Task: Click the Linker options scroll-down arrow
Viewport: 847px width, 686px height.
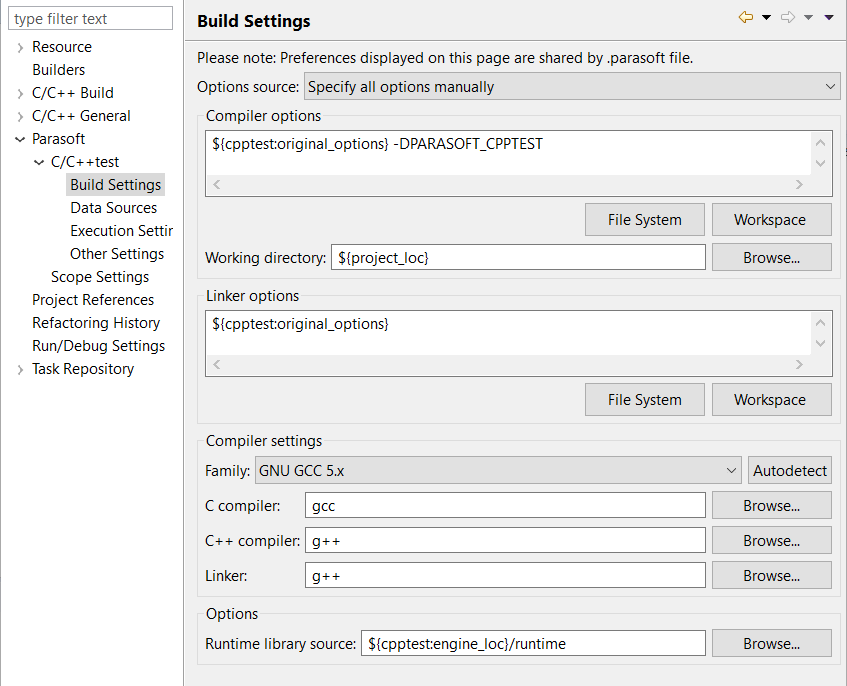Action: [x=820, y=344]
